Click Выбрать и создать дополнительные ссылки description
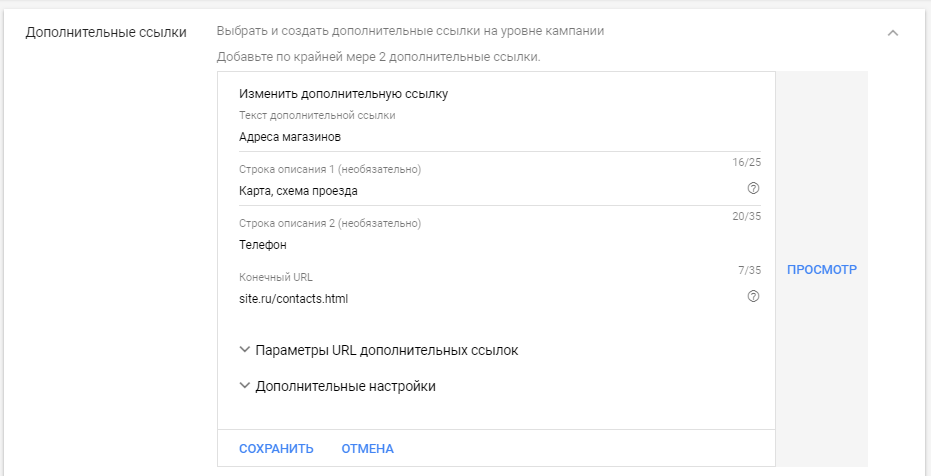Image resolution: width=931 pixels, height=476 pixels. pos(410,31)
